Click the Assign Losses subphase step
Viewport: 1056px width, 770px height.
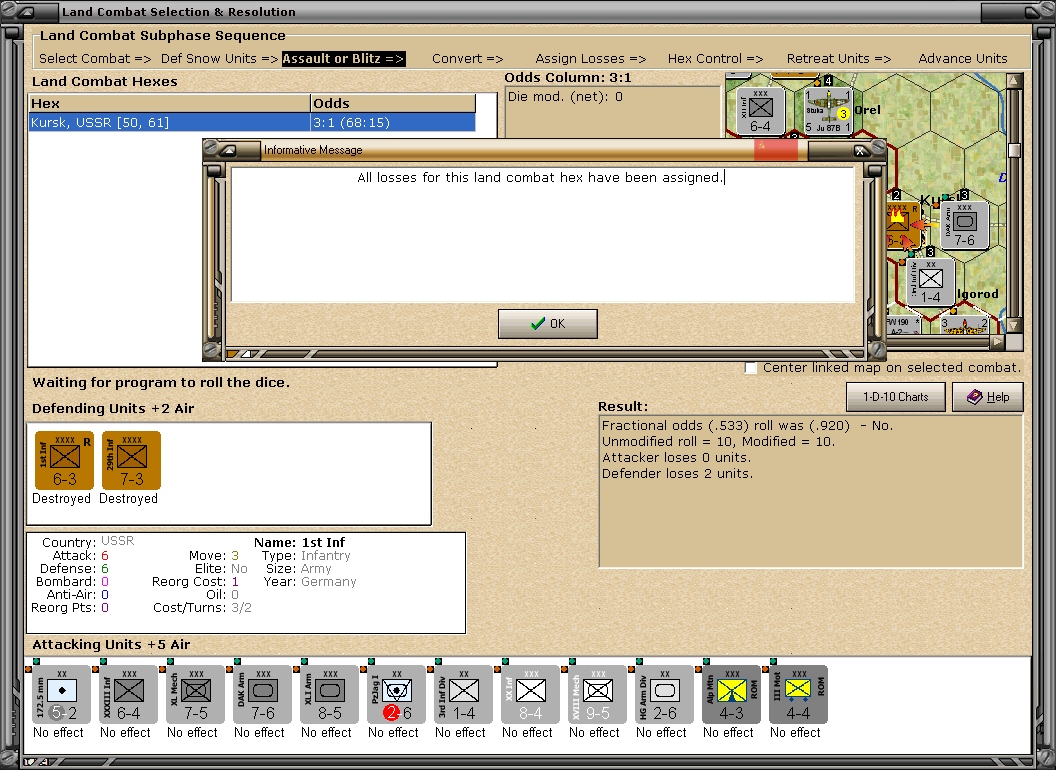click(x=591, y=59)
